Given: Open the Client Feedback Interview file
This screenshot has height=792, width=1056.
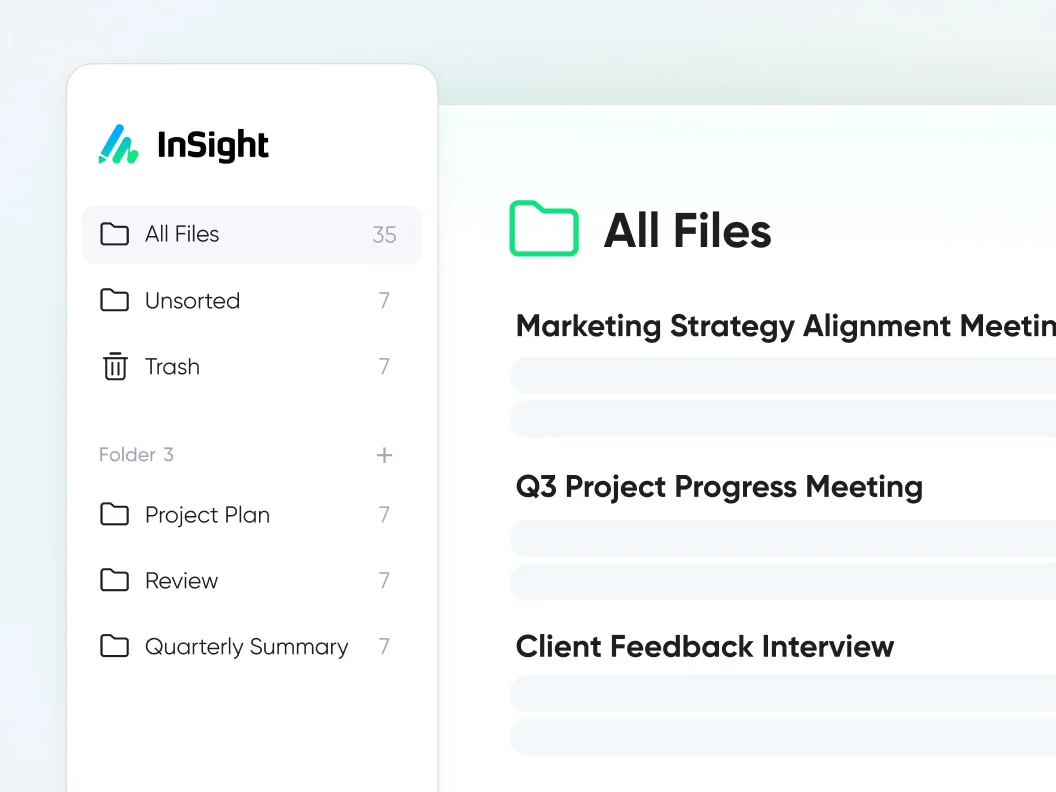Looking at the screenshot, I should pyautogui.click(x=705, y=646).
